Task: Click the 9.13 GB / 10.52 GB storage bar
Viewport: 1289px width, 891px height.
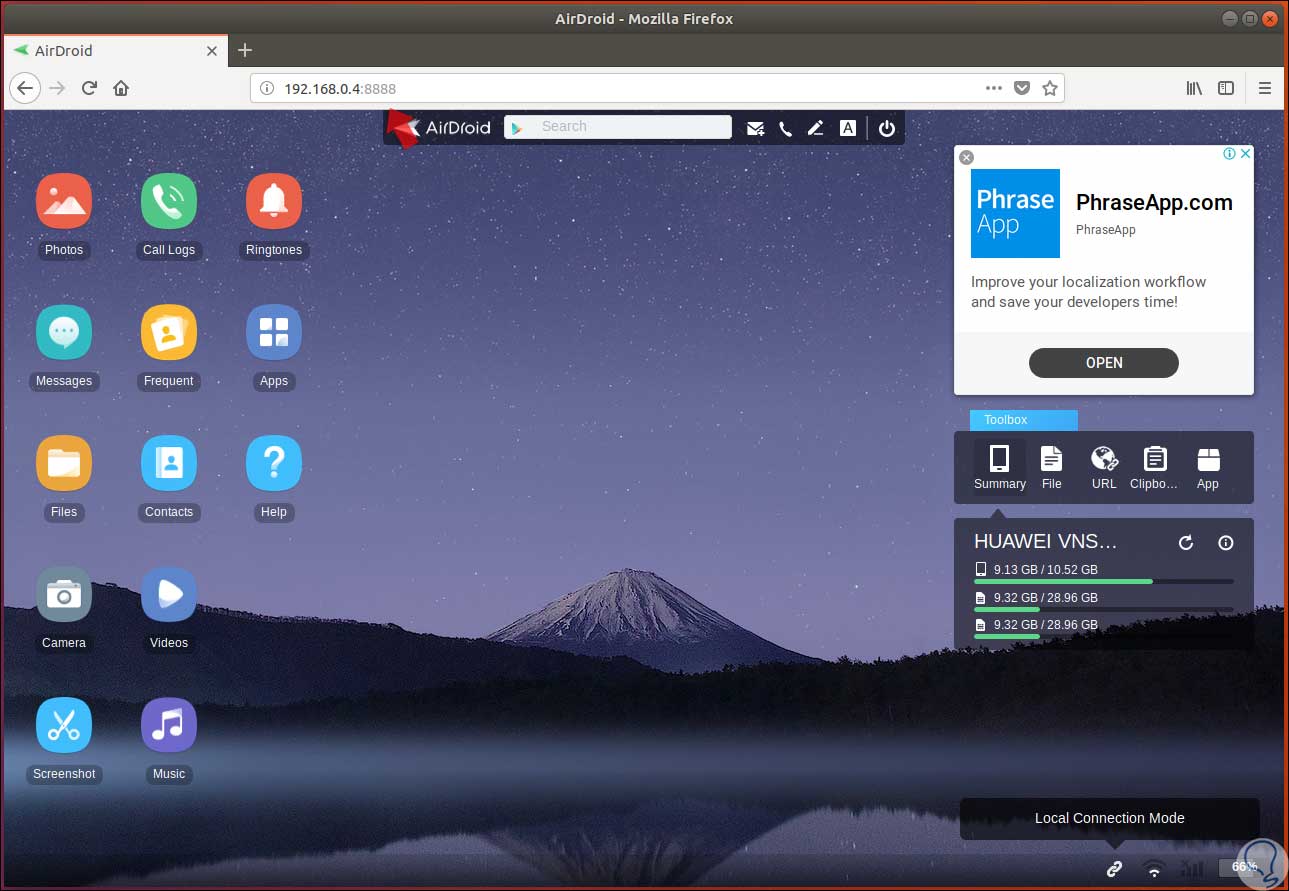Action: pyautogui.click(x=1104, y=581)
